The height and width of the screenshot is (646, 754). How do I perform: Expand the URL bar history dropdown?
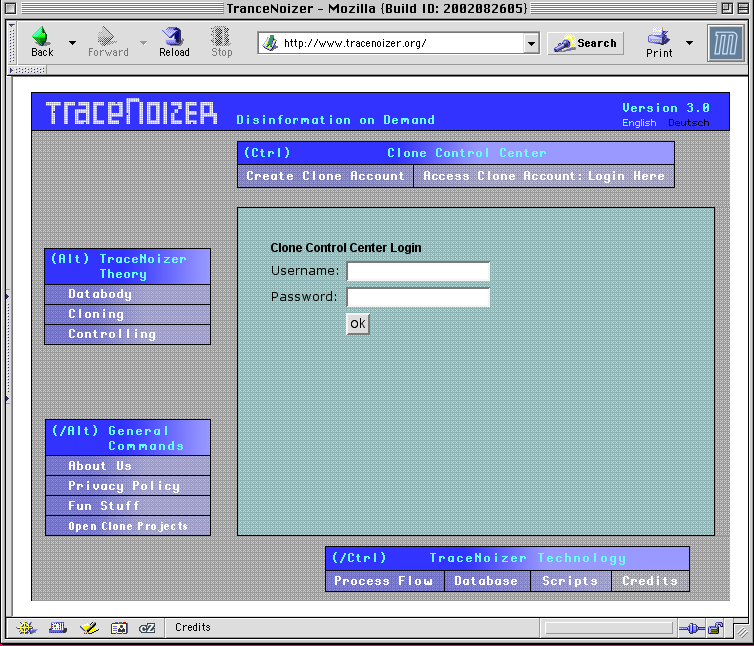(531, 44)
